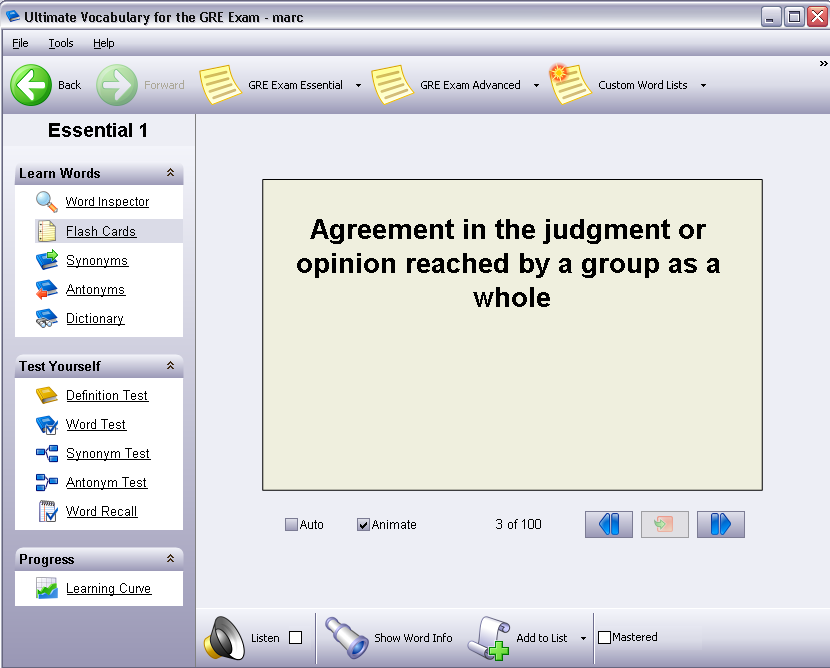This screenshot has height=668, width=830.
Task: Open the Tools menu
Action: tap(61, 43)
